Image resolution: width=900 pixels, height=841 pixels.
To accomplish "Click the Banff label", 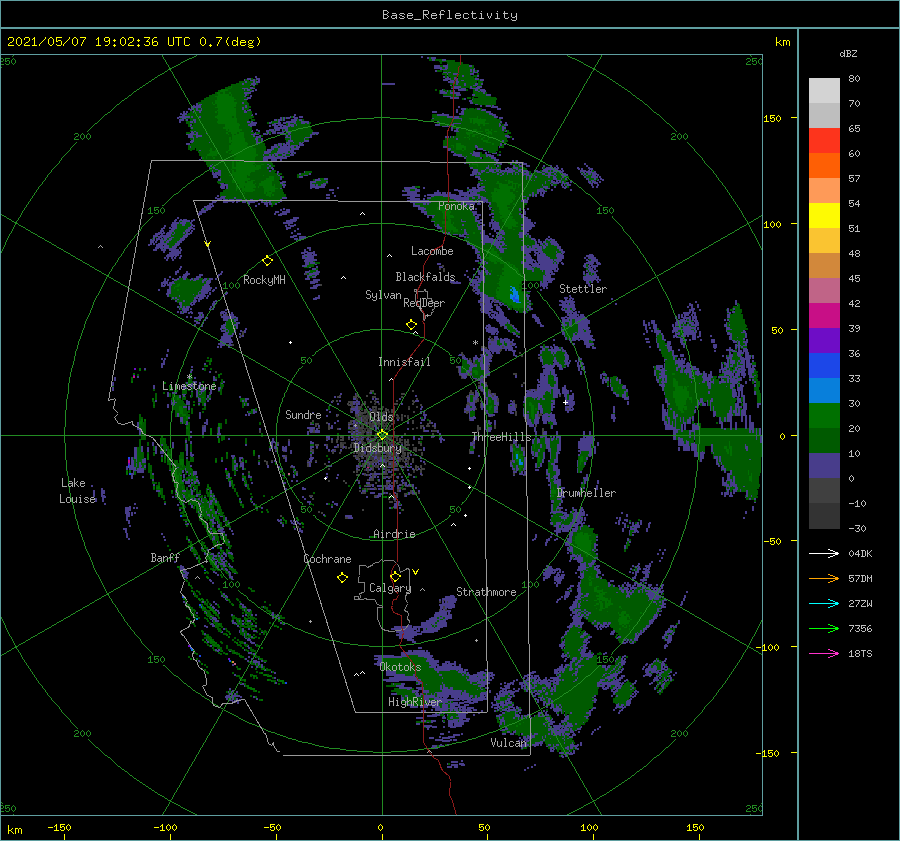I will click(165, 558).
